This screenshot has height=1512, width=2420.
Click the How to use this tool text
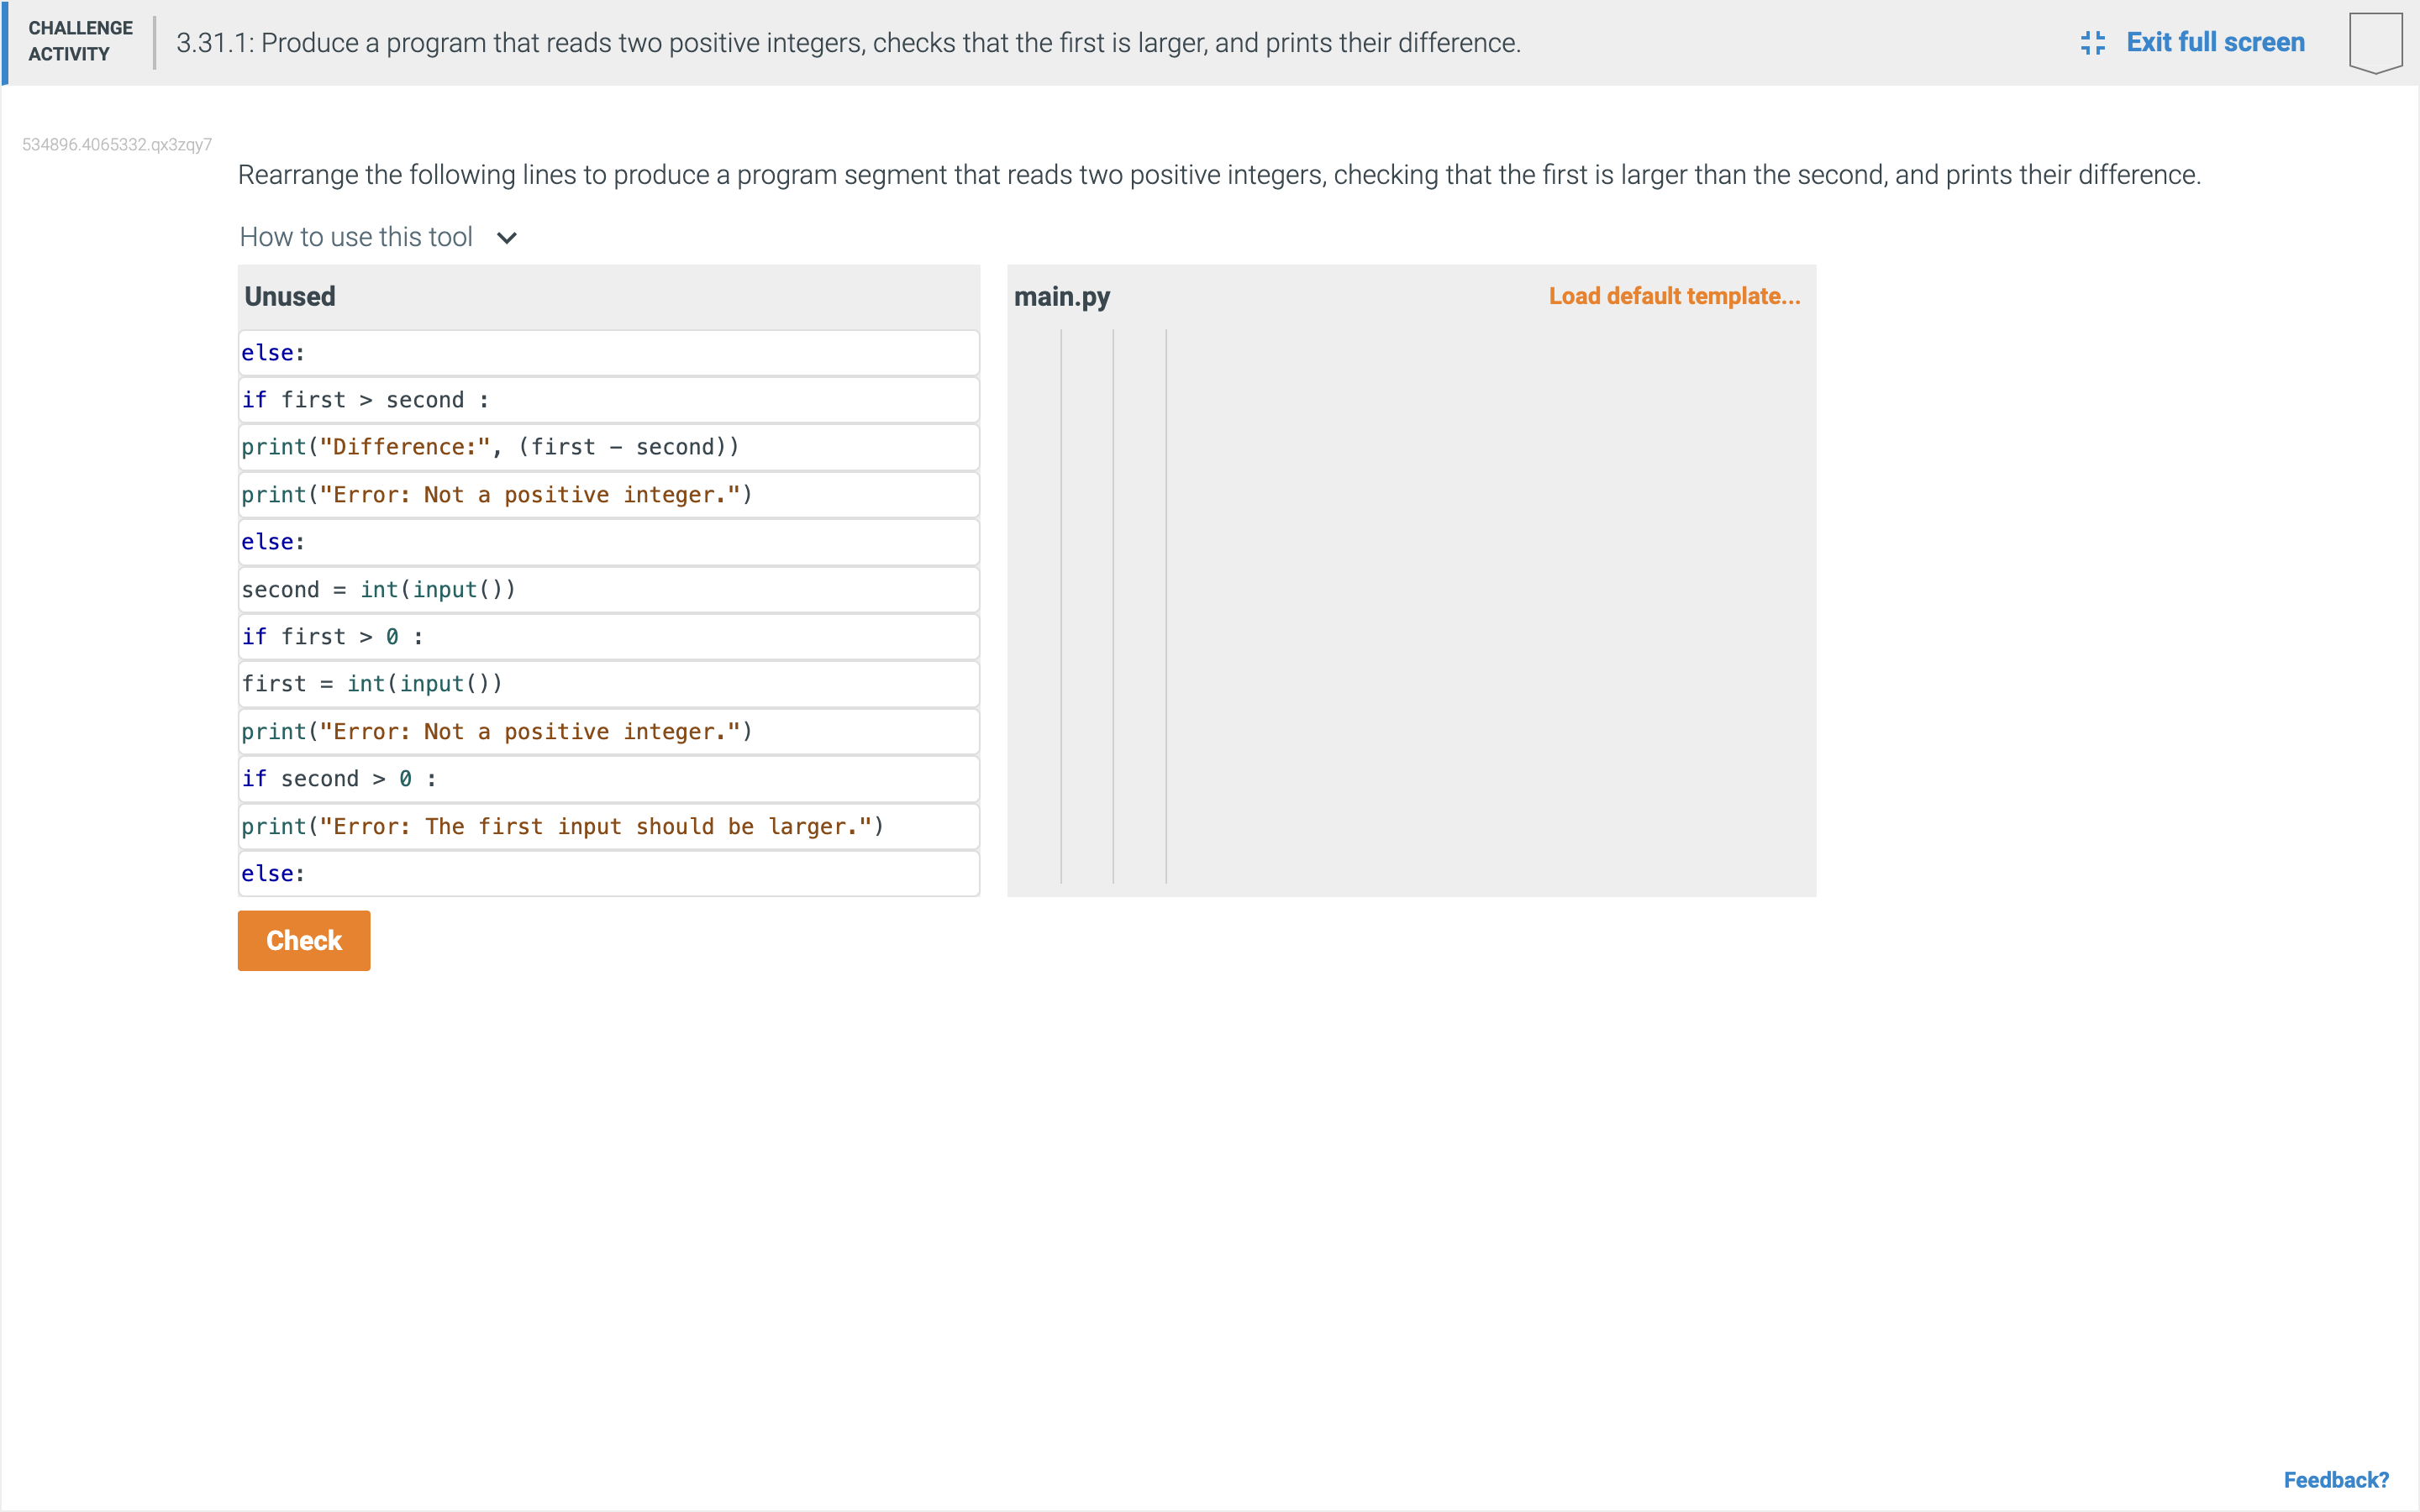(x=356, y=237)
